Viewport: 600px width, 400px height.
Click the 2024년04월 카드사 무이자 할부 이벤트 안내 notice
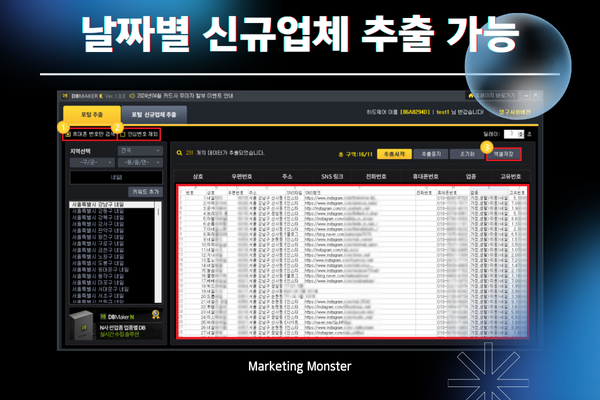coord(185,96)
